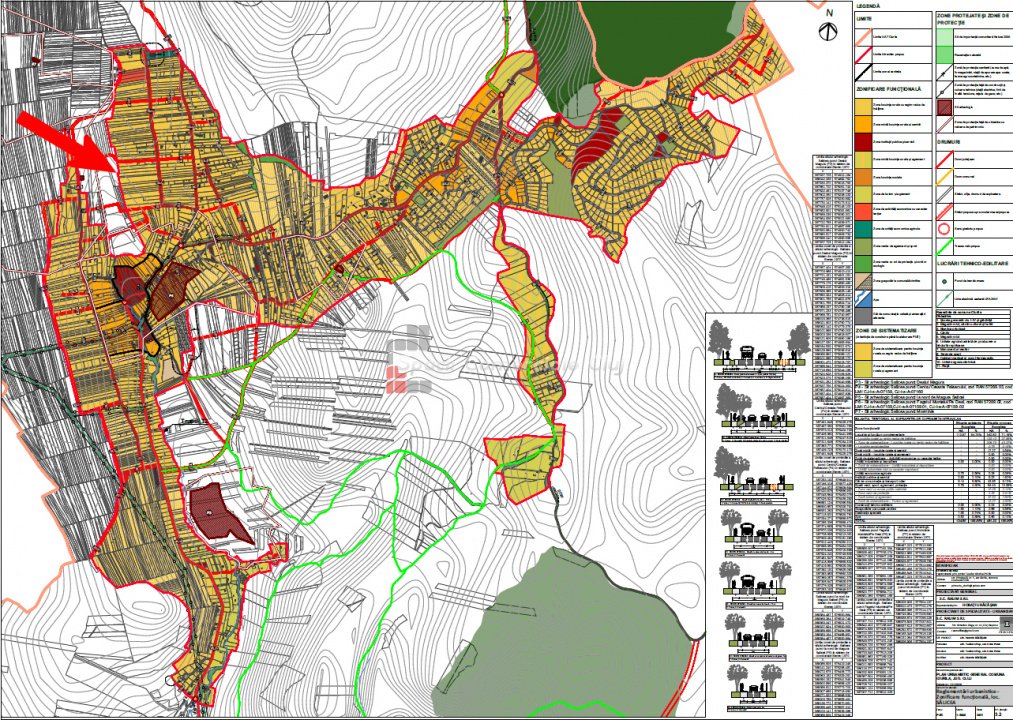
Task: Click the red watermark logo at the map center
Action: pyautogui.click(x=407, y=358)
